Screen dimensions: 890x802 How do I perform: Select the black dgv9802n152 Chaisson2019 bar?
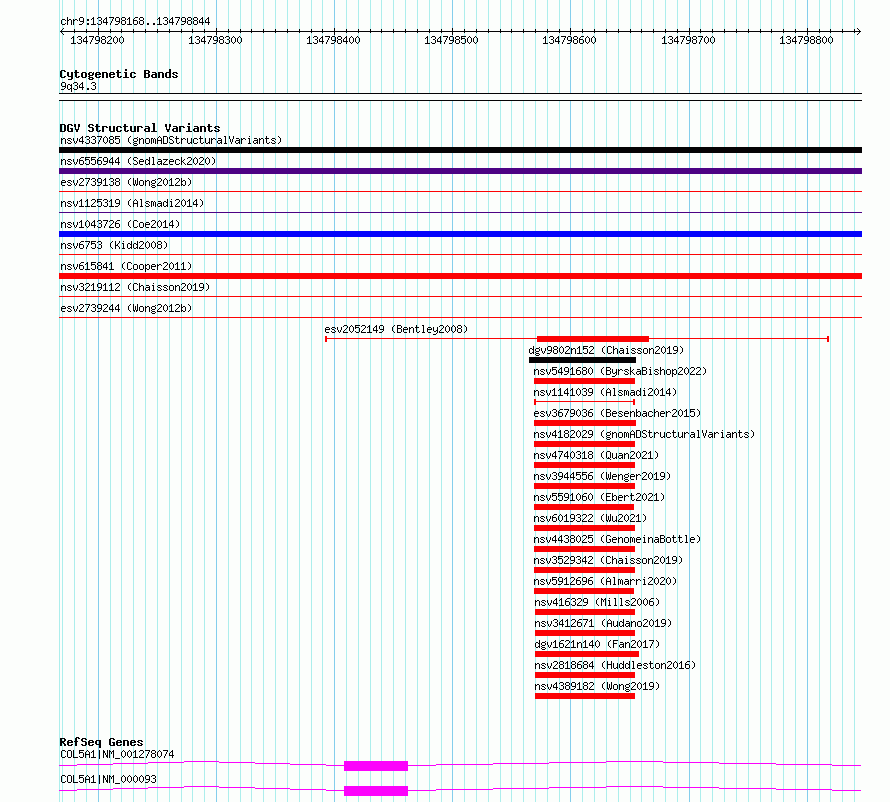[582, 360]
